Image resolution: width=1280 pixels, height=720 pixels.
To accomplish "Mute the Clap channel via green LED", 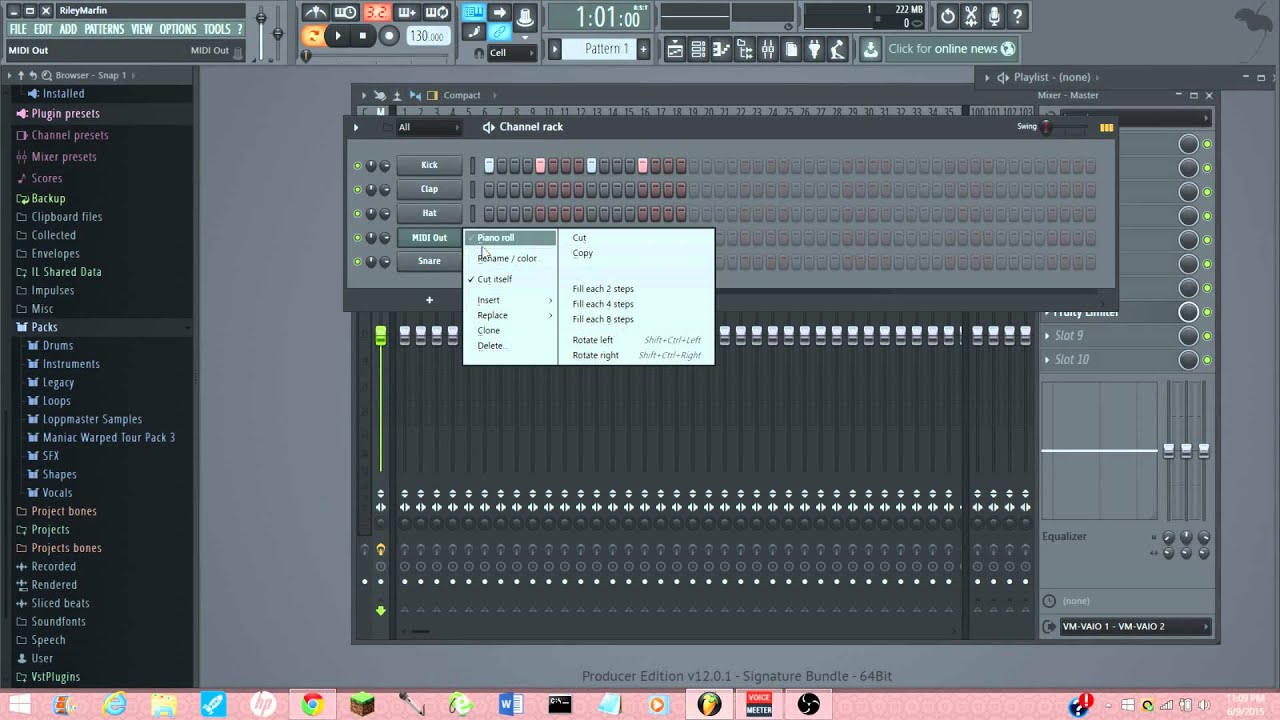I will click(x=357, y=189).
